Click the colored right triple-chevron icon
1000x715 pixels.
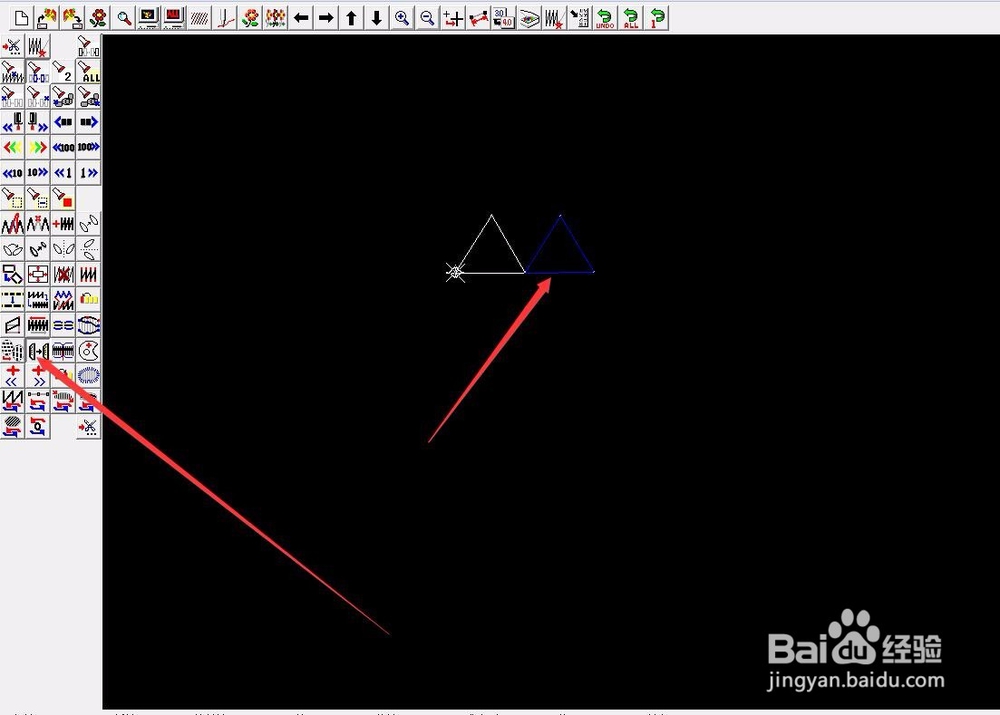point(38,147)
